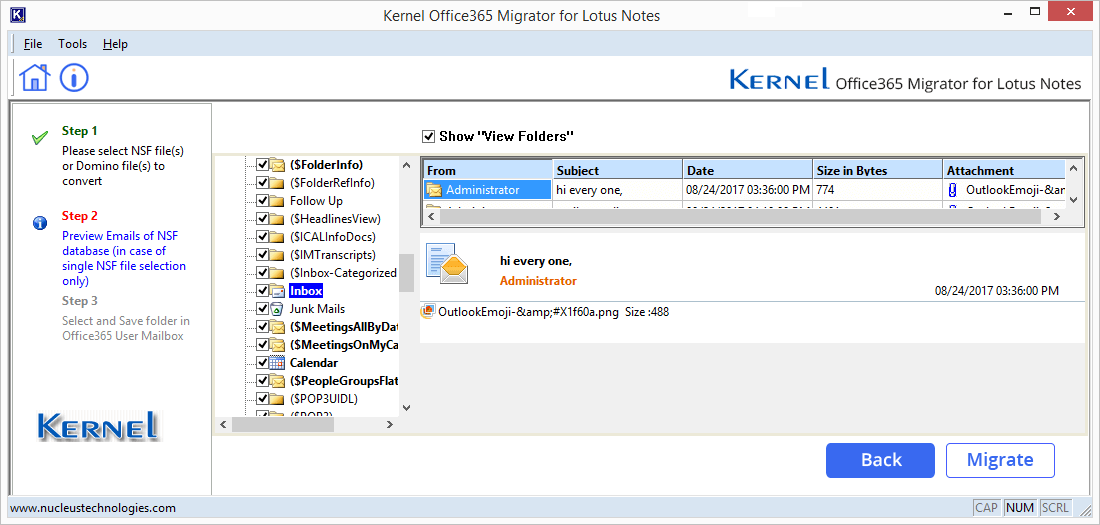Click the ($FolderInfo) folder icon
This screenshot has height=525, width=1100.
pyautogui.click(x=278, y=165)
